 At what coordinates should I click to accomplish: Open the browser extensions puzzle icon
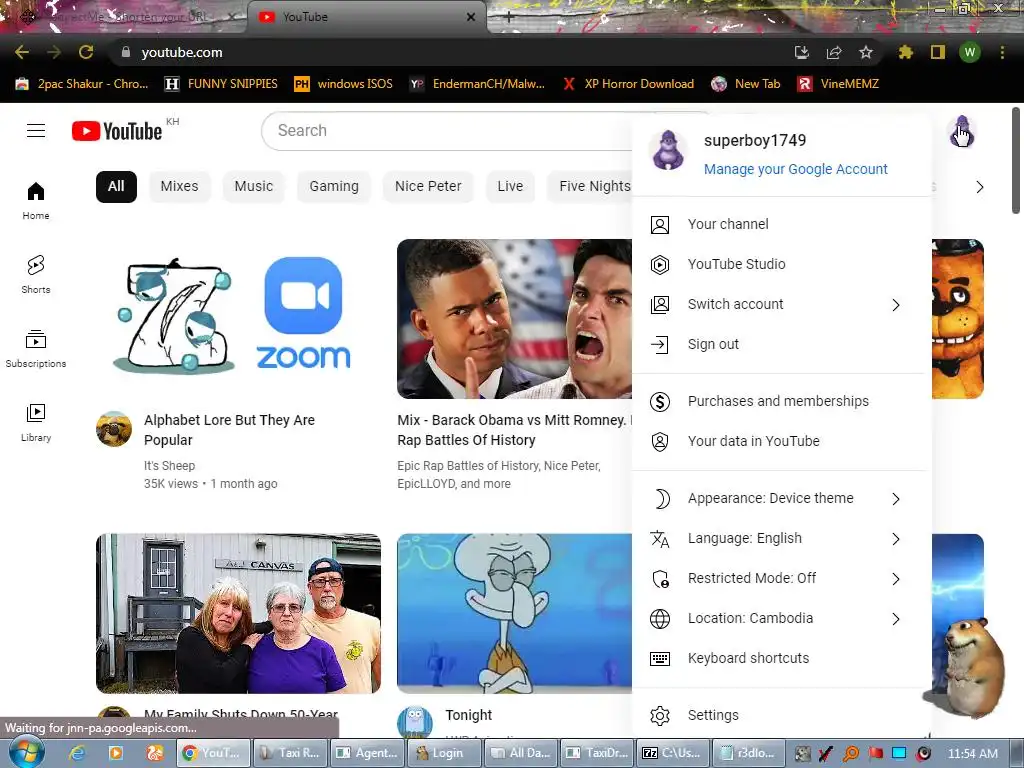pos(906,52)
